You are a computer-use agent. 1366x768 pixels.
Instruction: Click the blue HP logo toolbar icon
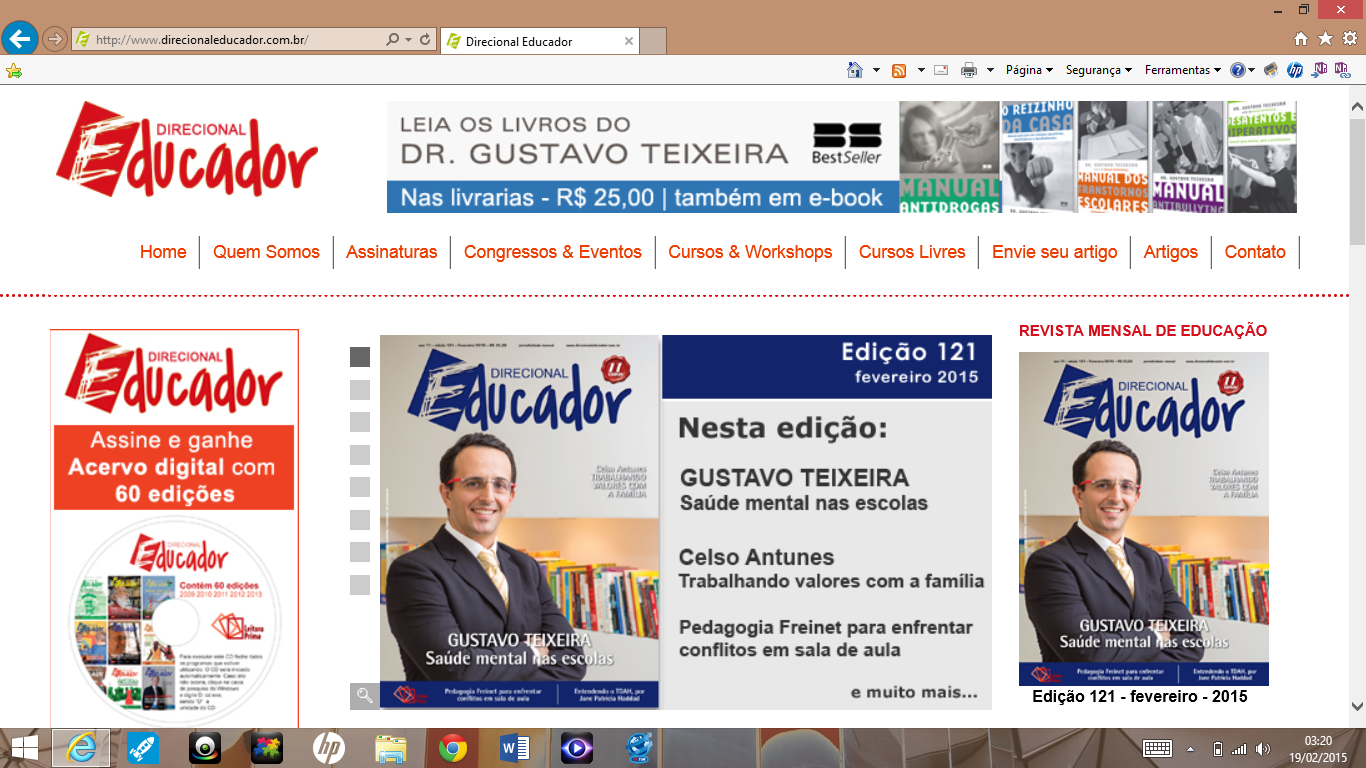[x=1296, y=70]
